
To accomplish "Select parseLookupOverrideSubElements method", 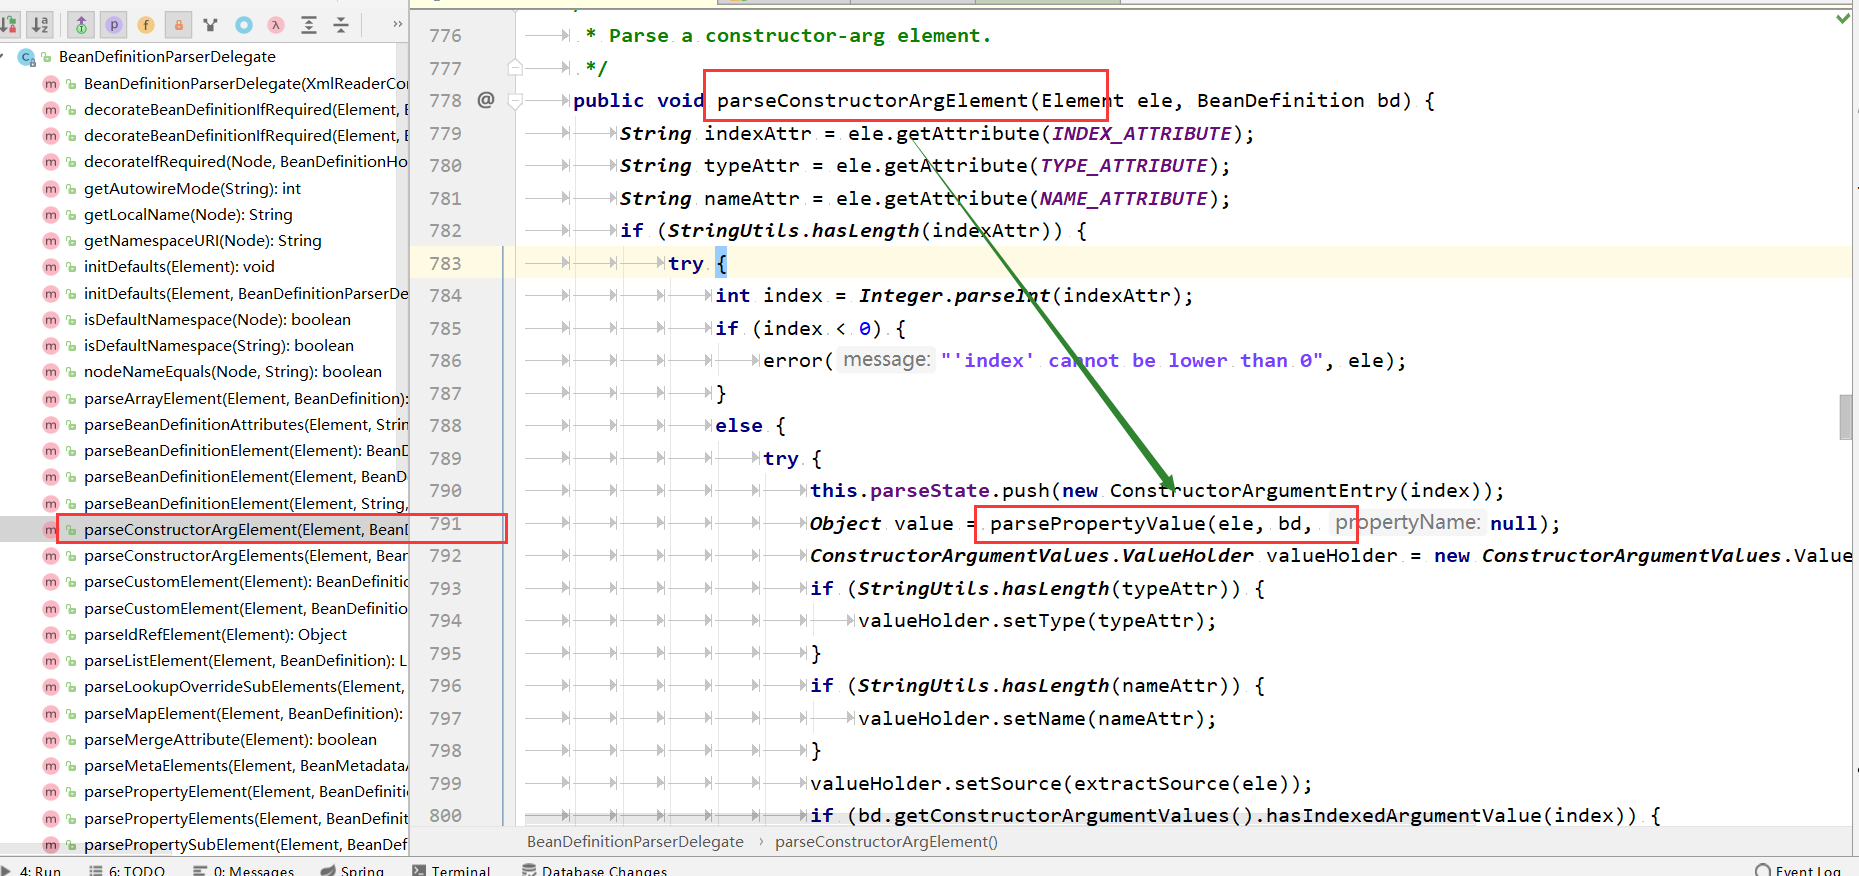I will [245, 687].
